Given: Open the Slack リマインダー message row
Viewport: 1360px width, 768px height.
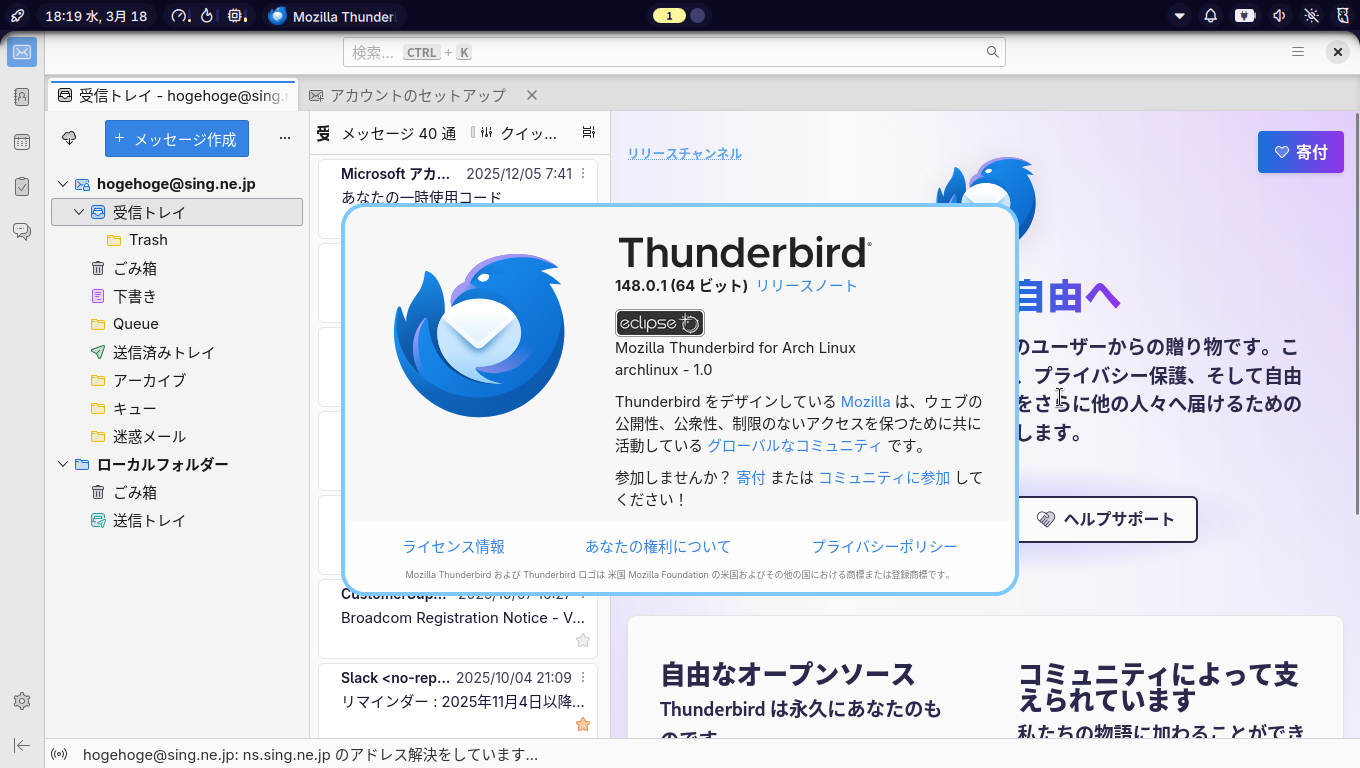Looking at the screenshot, I should coord(458,701).
